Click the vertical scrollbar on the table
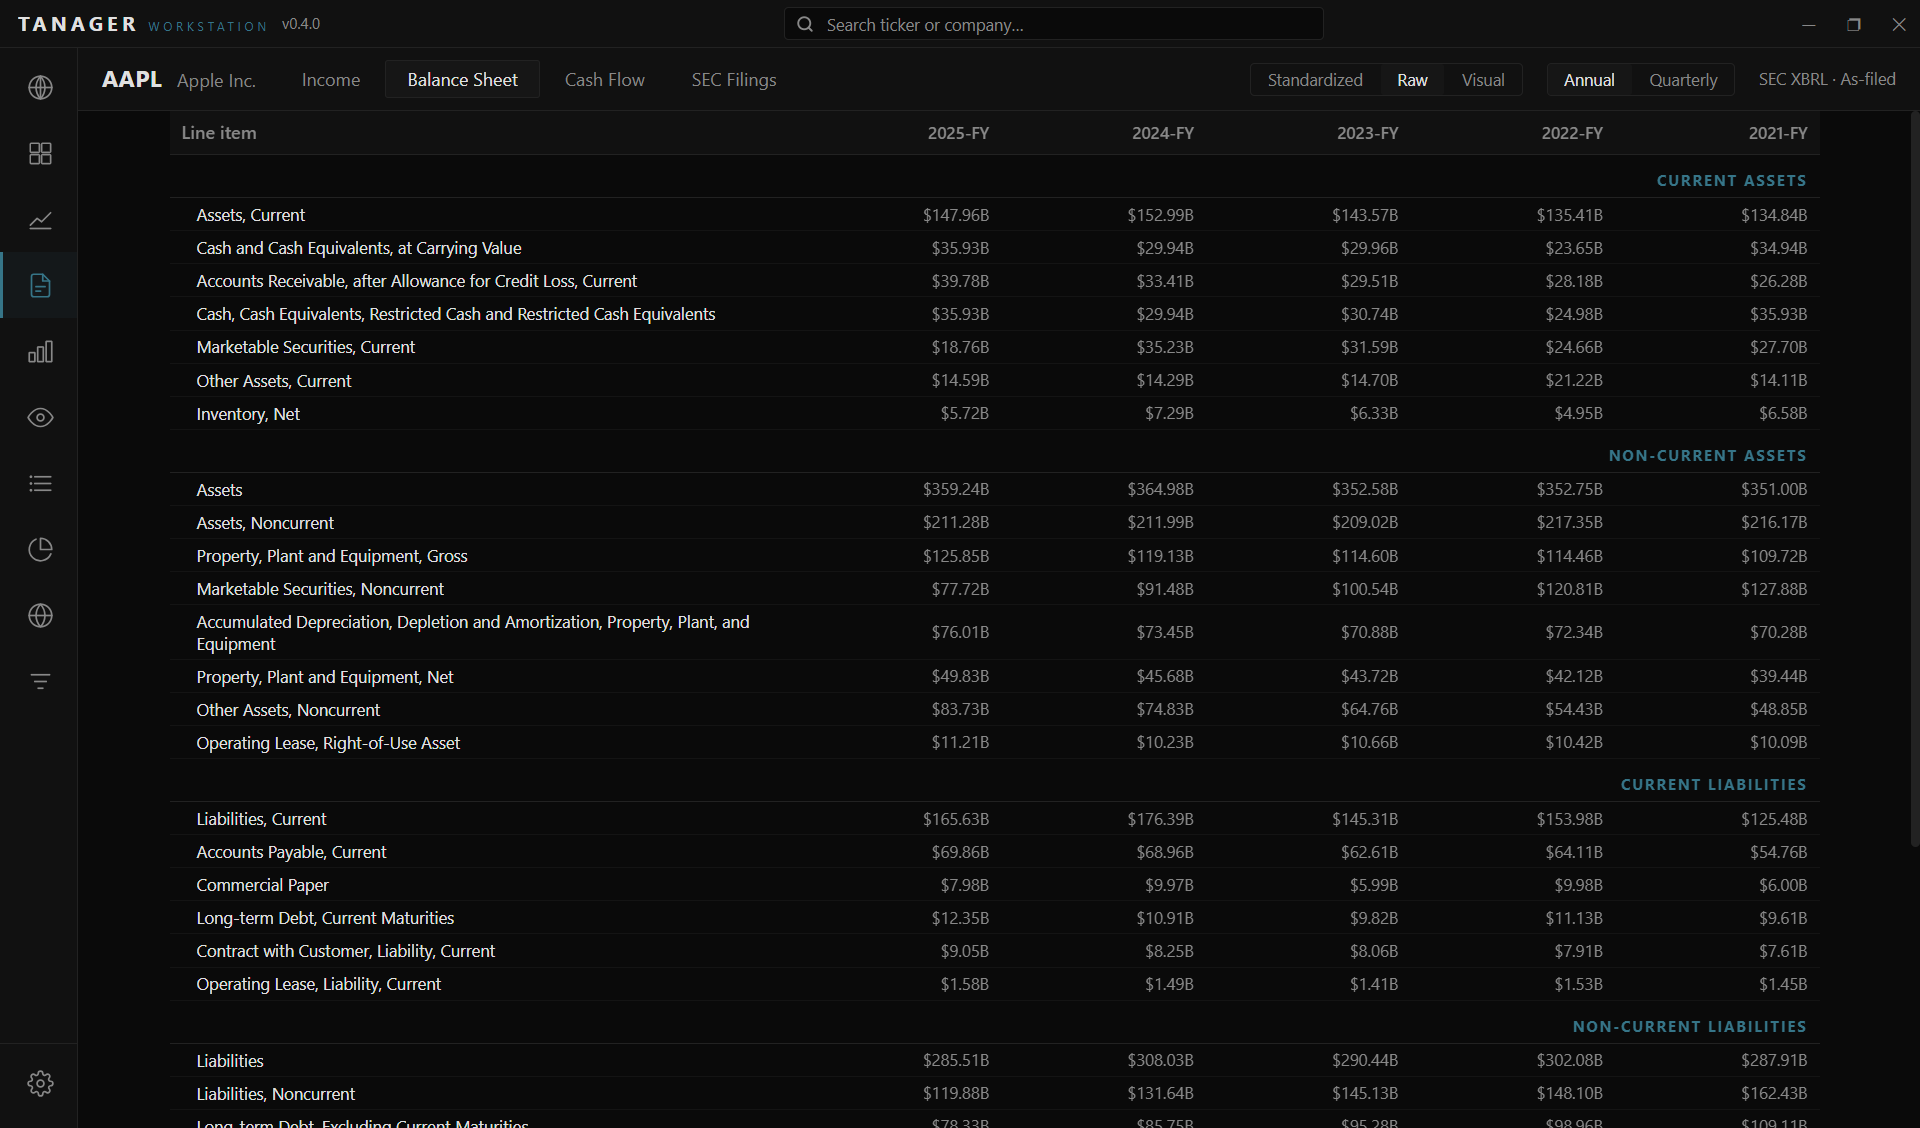Screen dimensions: 1920x1128 1914,480
